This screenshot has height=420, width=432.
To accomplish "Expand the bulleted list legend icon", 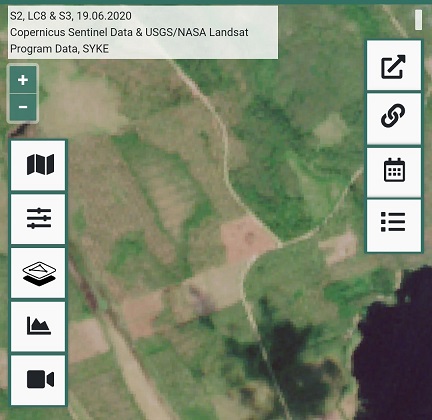I will [394, 225].
